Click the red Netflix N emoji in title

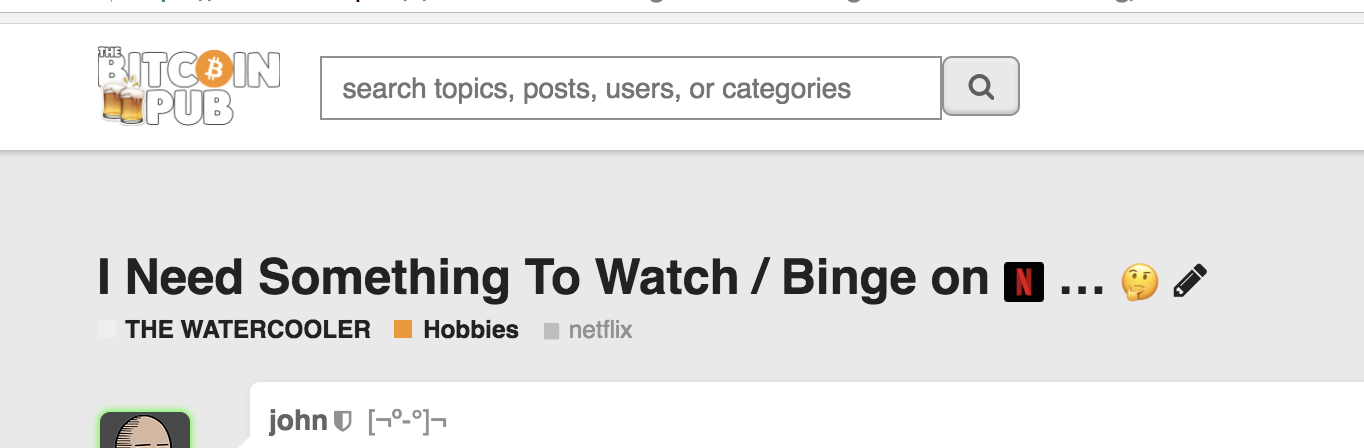(1023, 281)
